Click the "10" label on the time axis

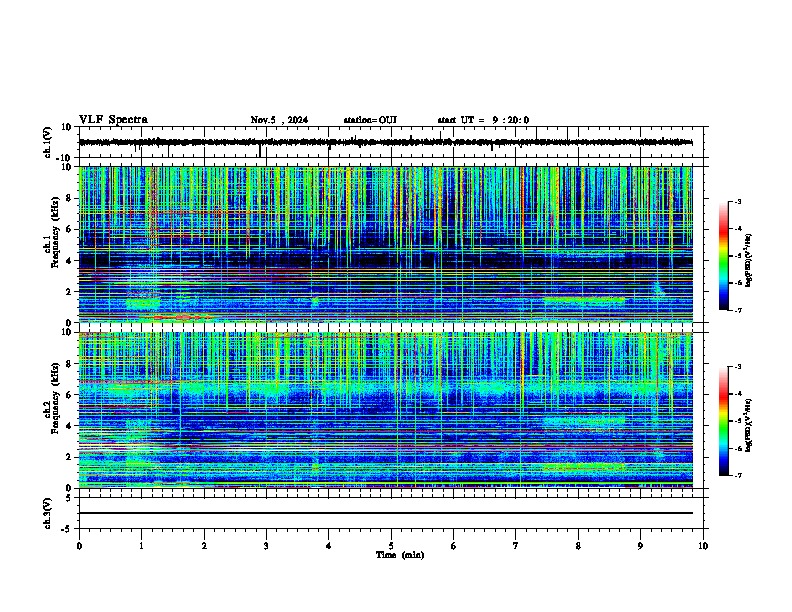703,546
